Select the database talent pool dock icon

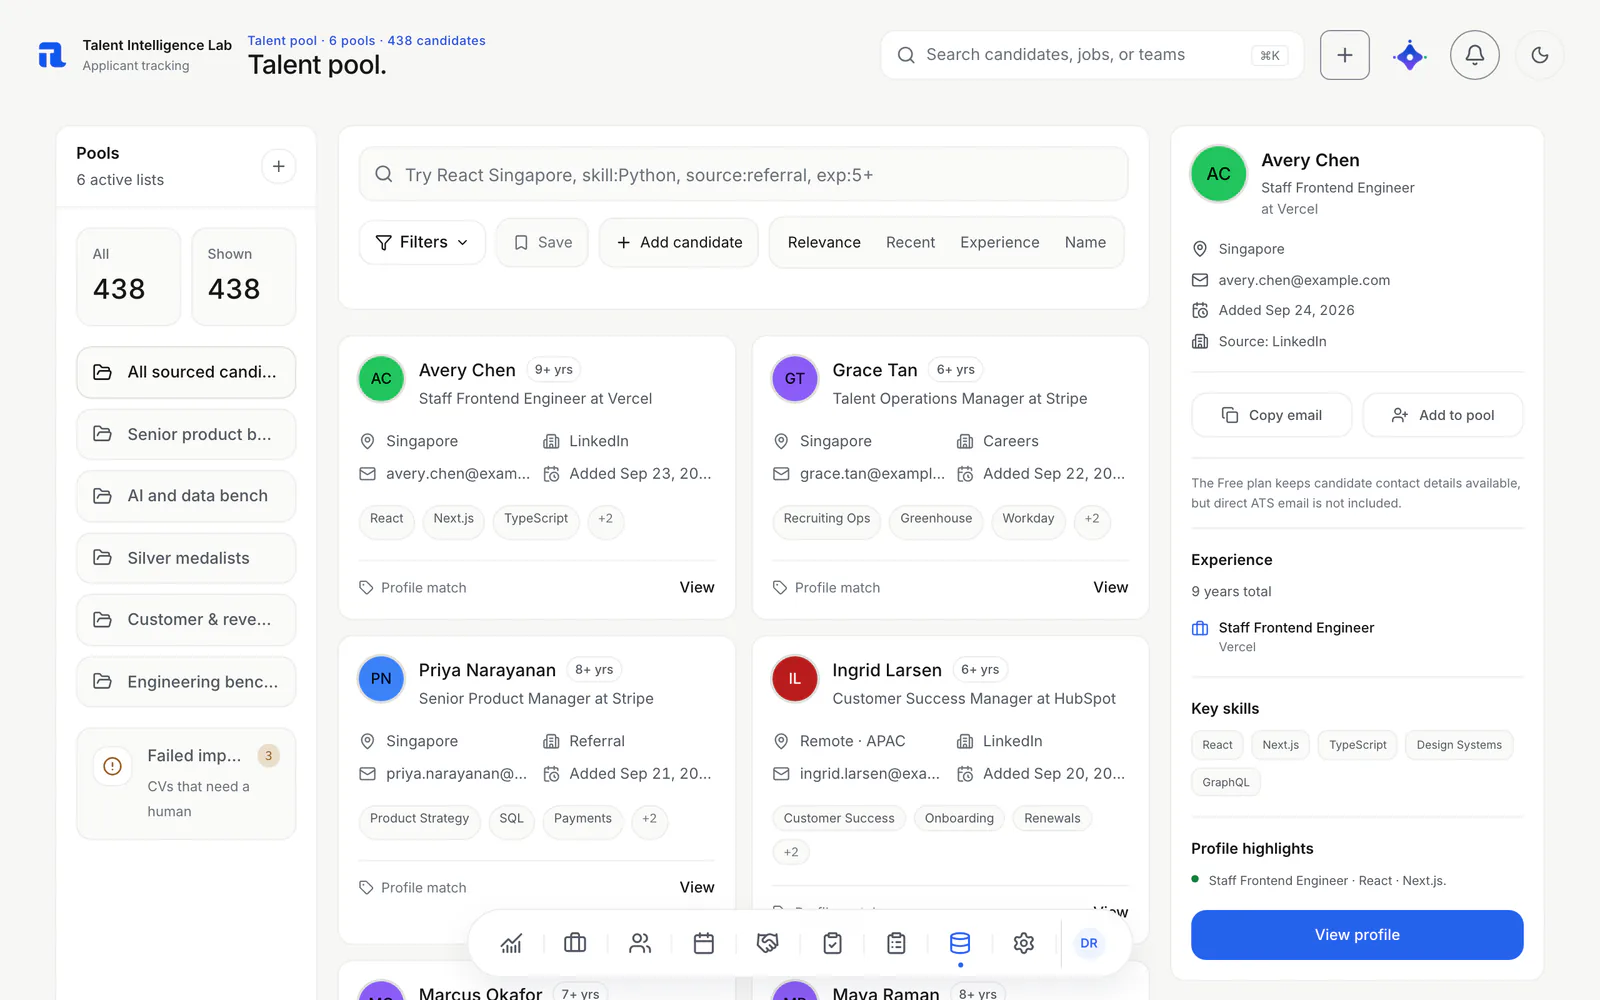point(960,943)
